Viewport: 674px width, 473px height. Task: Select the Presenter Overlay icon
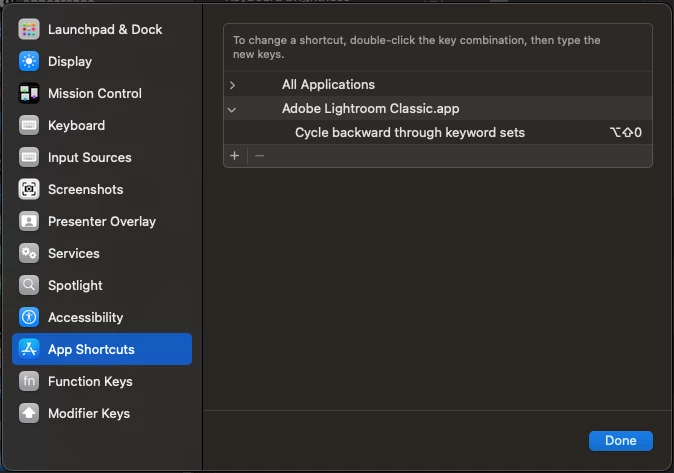29,221
